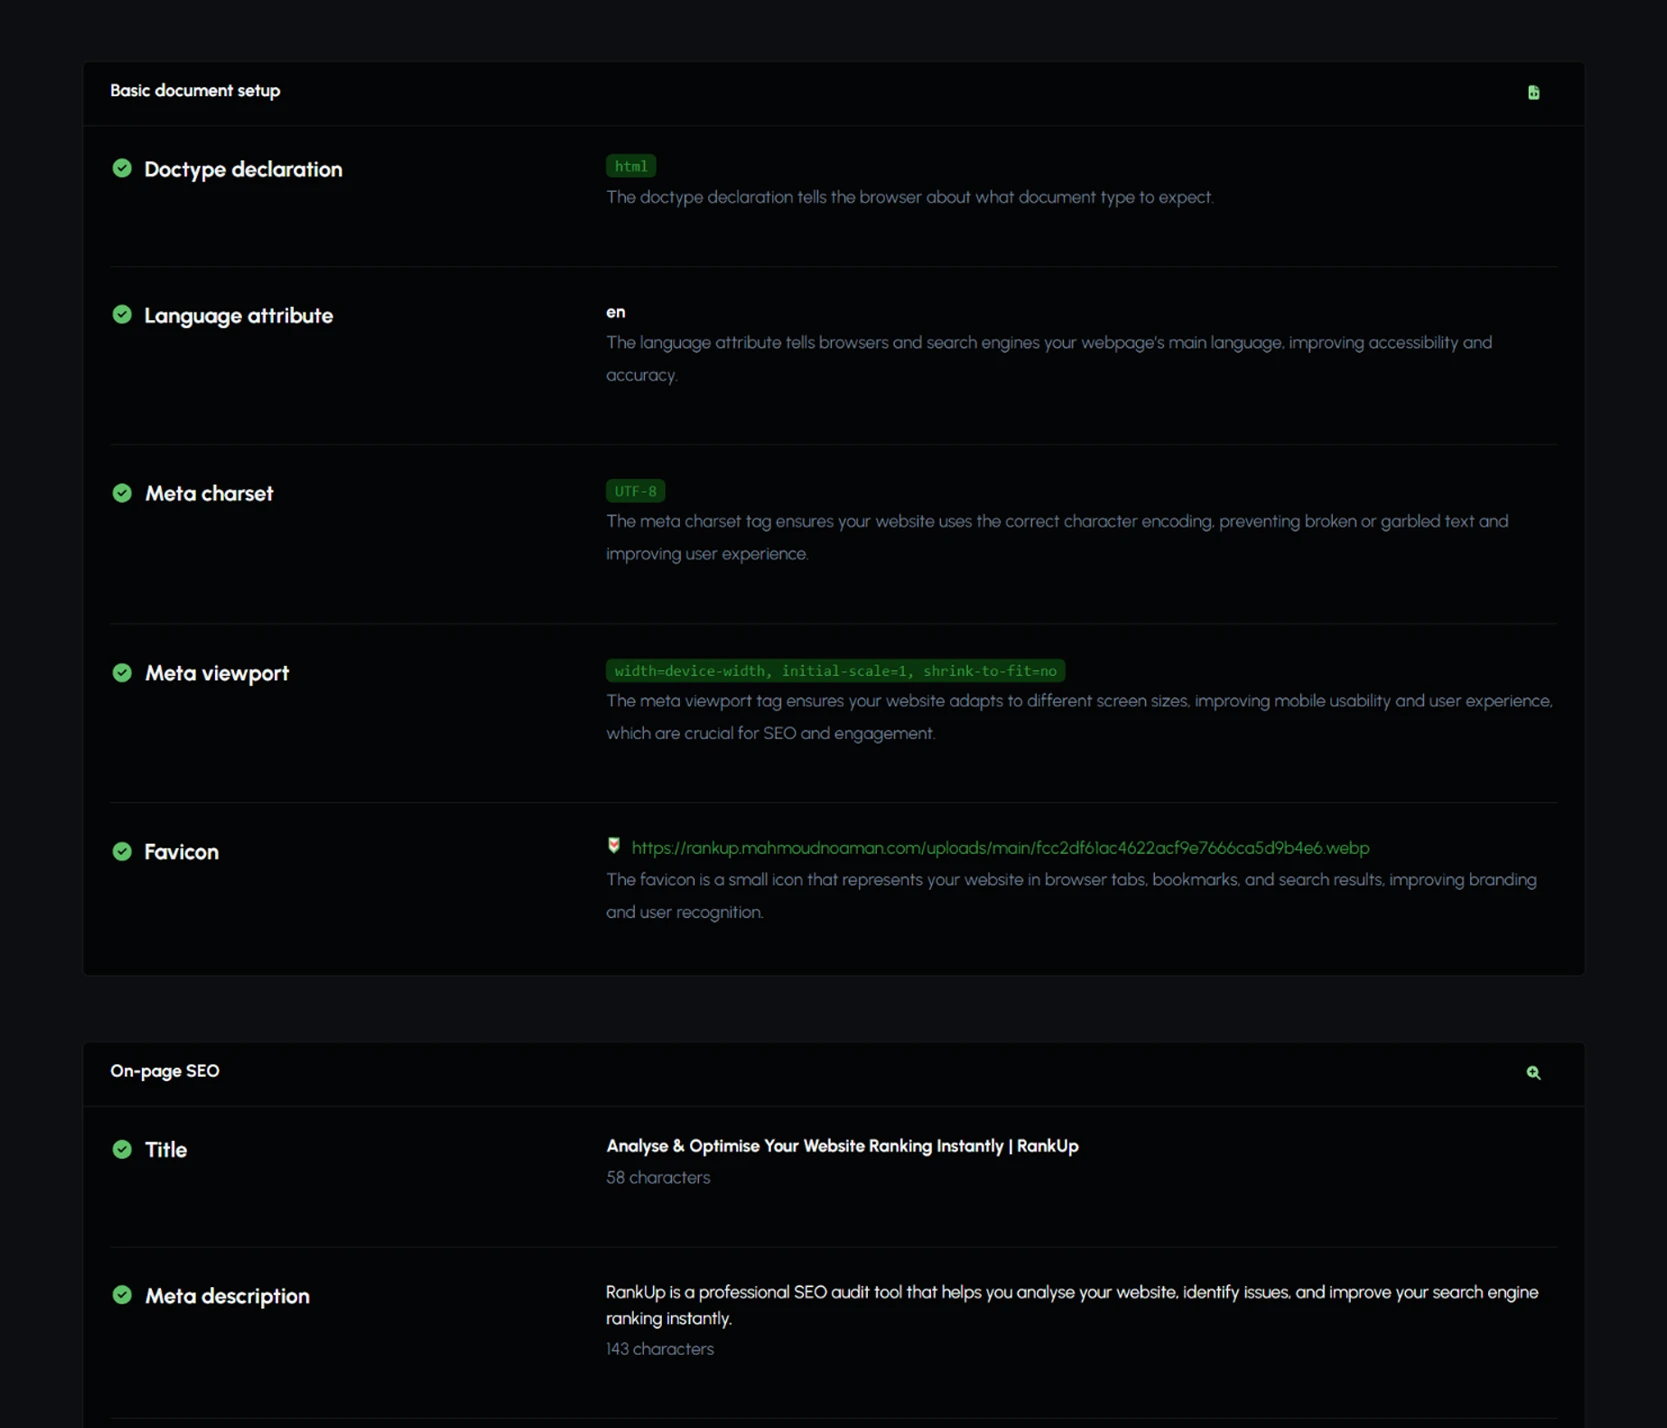Click the magnifier icon in On-page SEO header

click(x=1533, y=1072)
